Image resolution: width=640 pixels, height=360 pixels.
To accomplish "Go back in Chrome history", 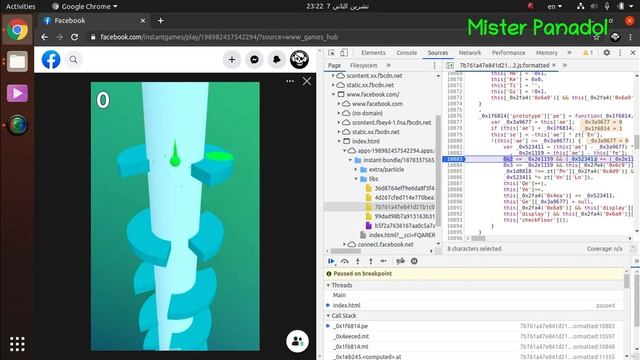I will 44,37.
